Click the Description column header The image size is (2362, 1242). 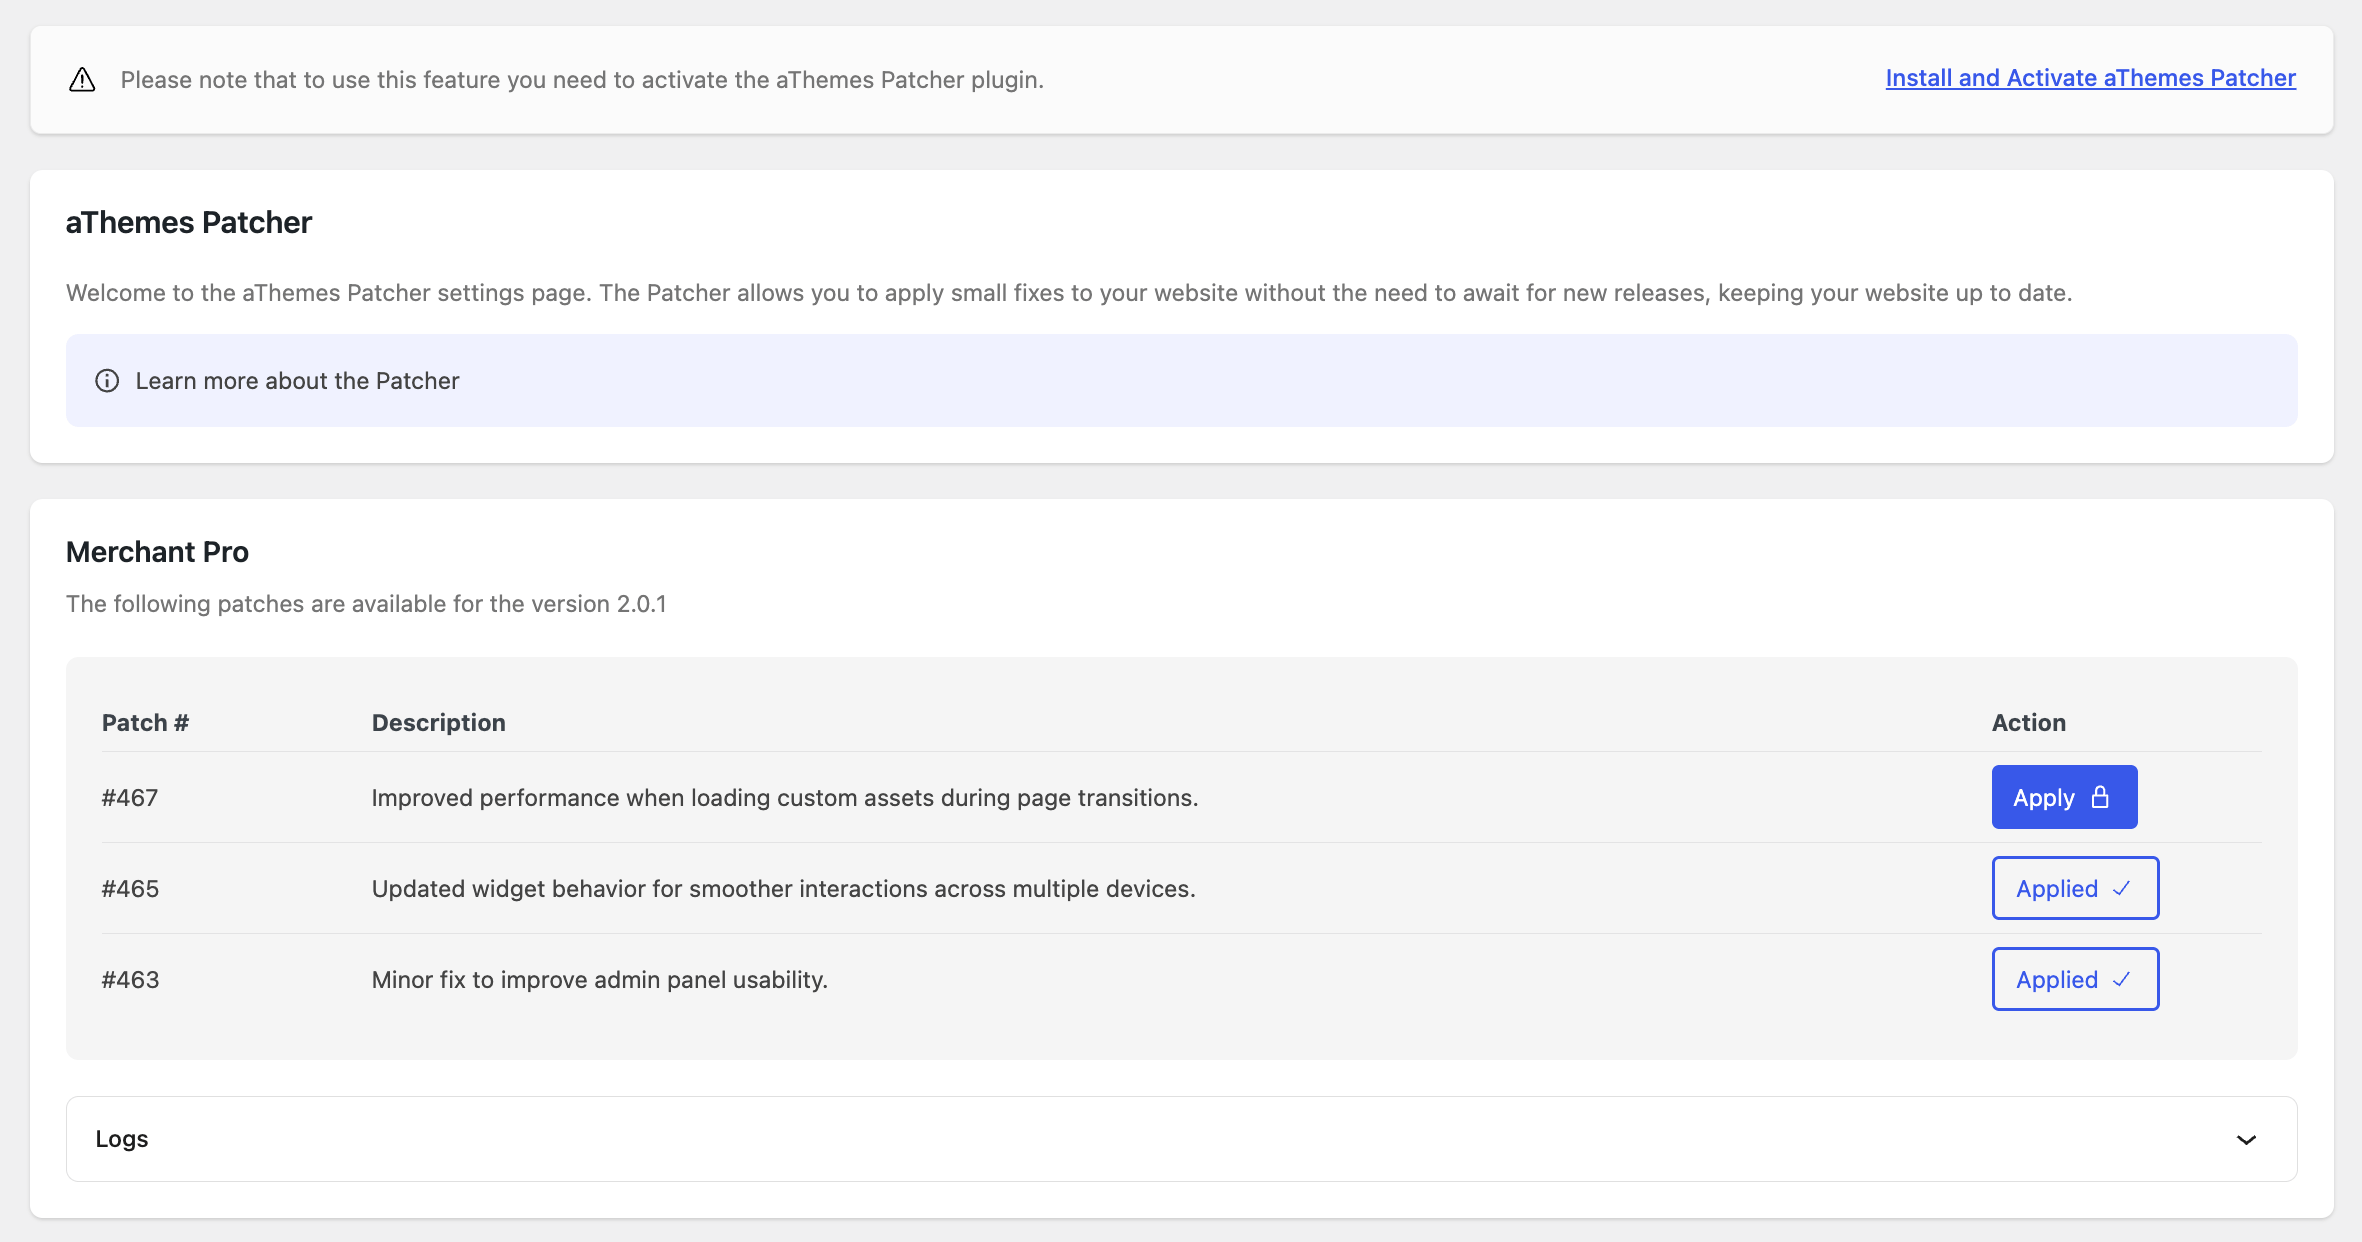[x=438, y=723]
